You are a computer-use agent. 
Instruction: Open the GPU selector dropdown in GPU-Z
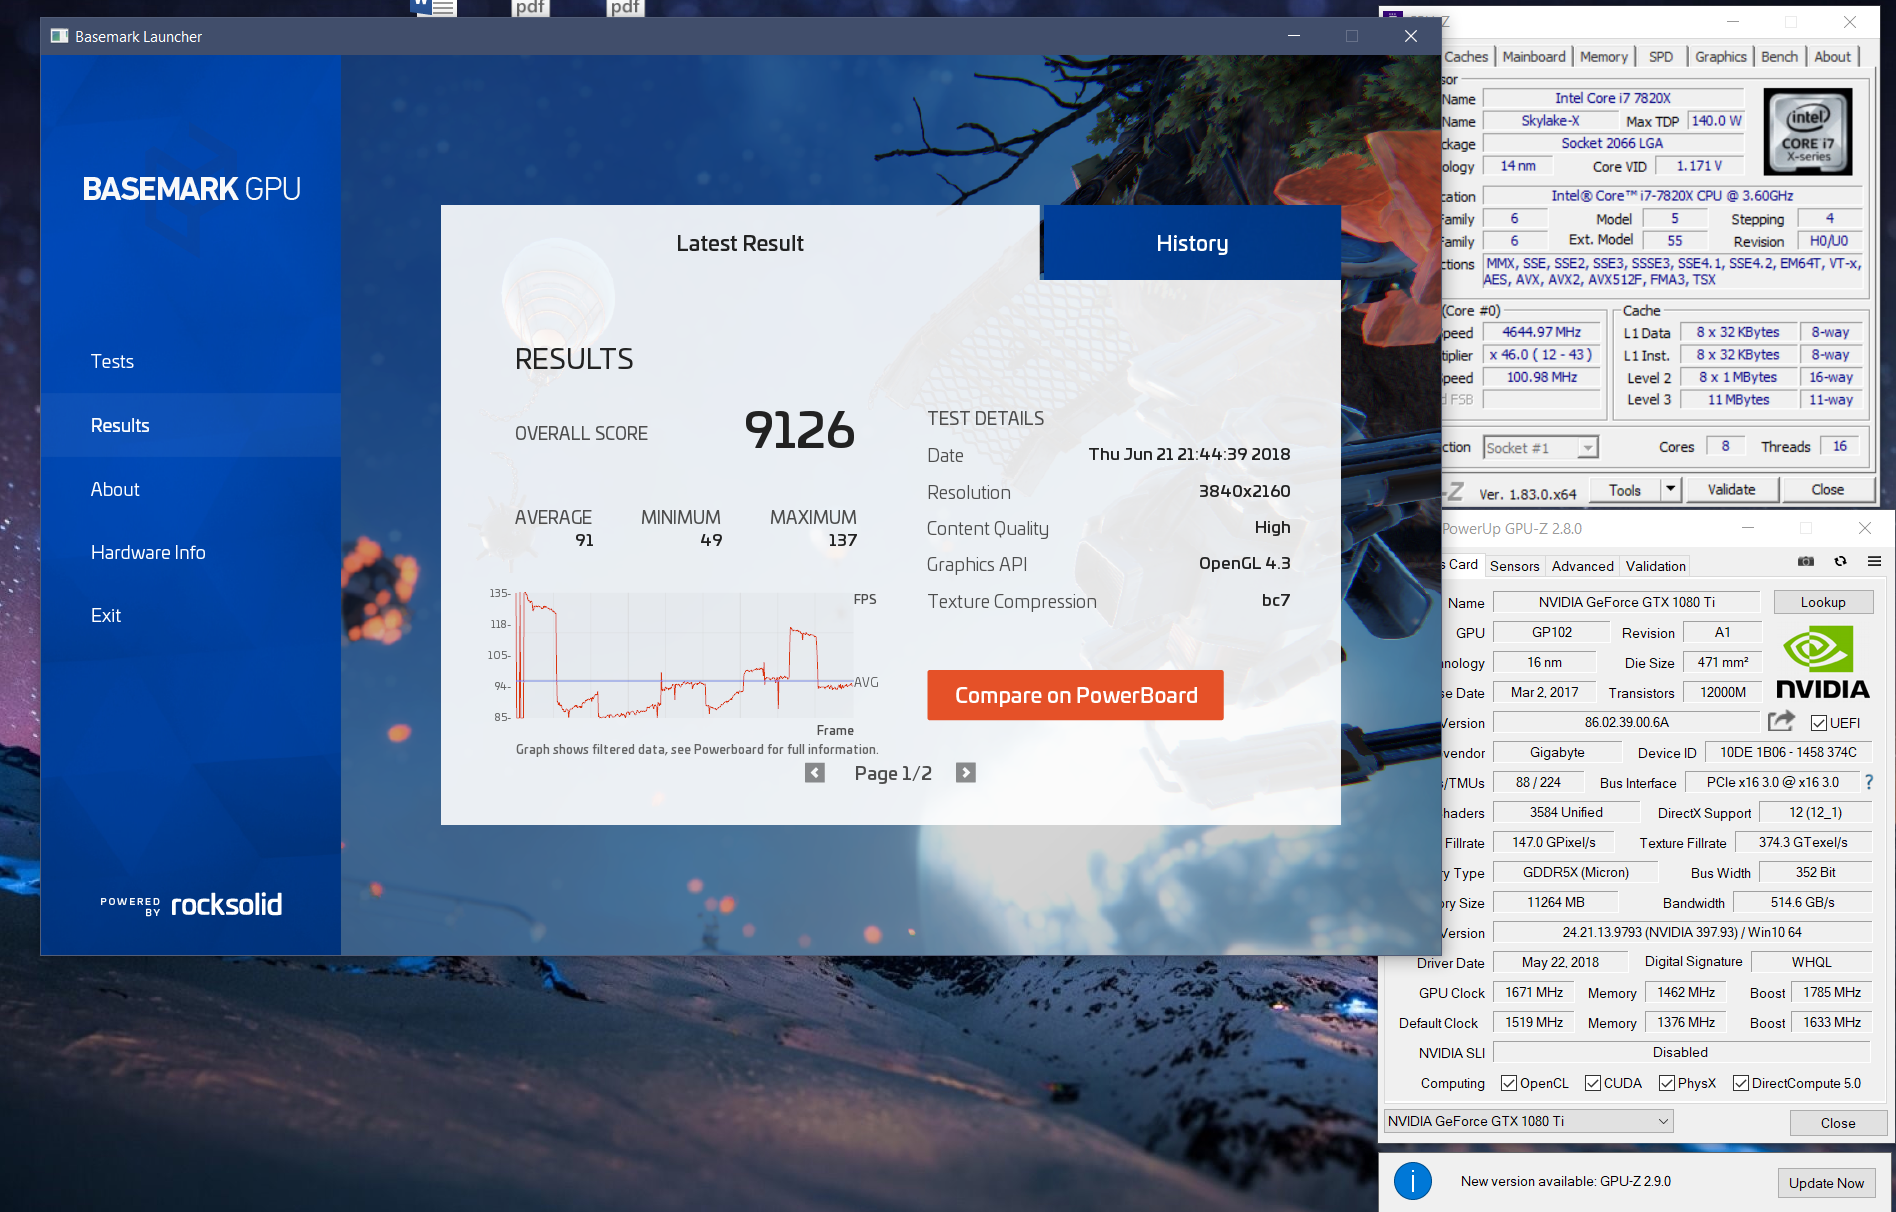(1528, 1121)
